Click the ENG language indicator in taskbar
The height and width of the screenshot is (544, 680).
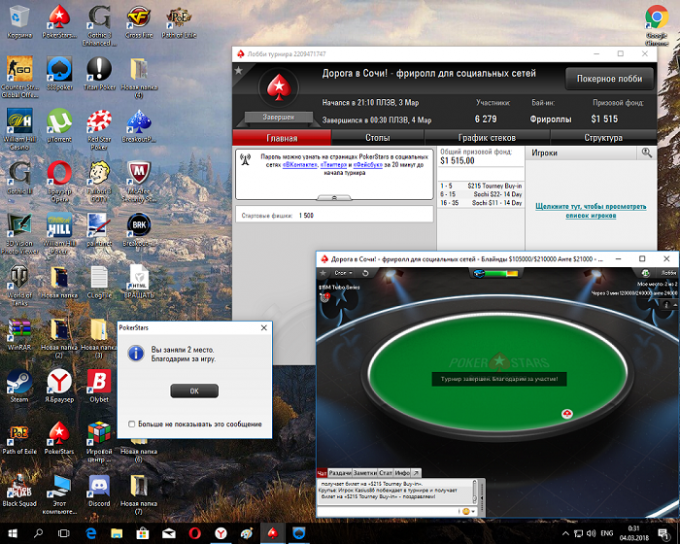coord(606,533)
